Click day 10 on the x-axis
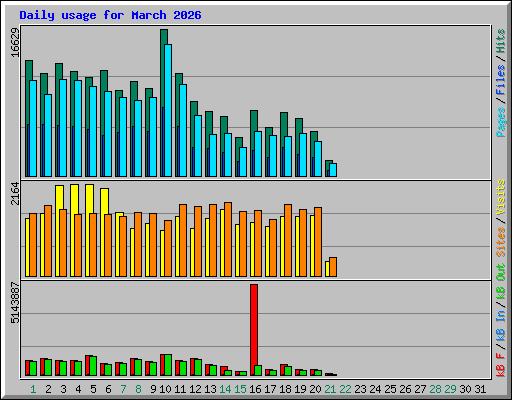This screenshot has height=400, width=512. coord(165,389)
